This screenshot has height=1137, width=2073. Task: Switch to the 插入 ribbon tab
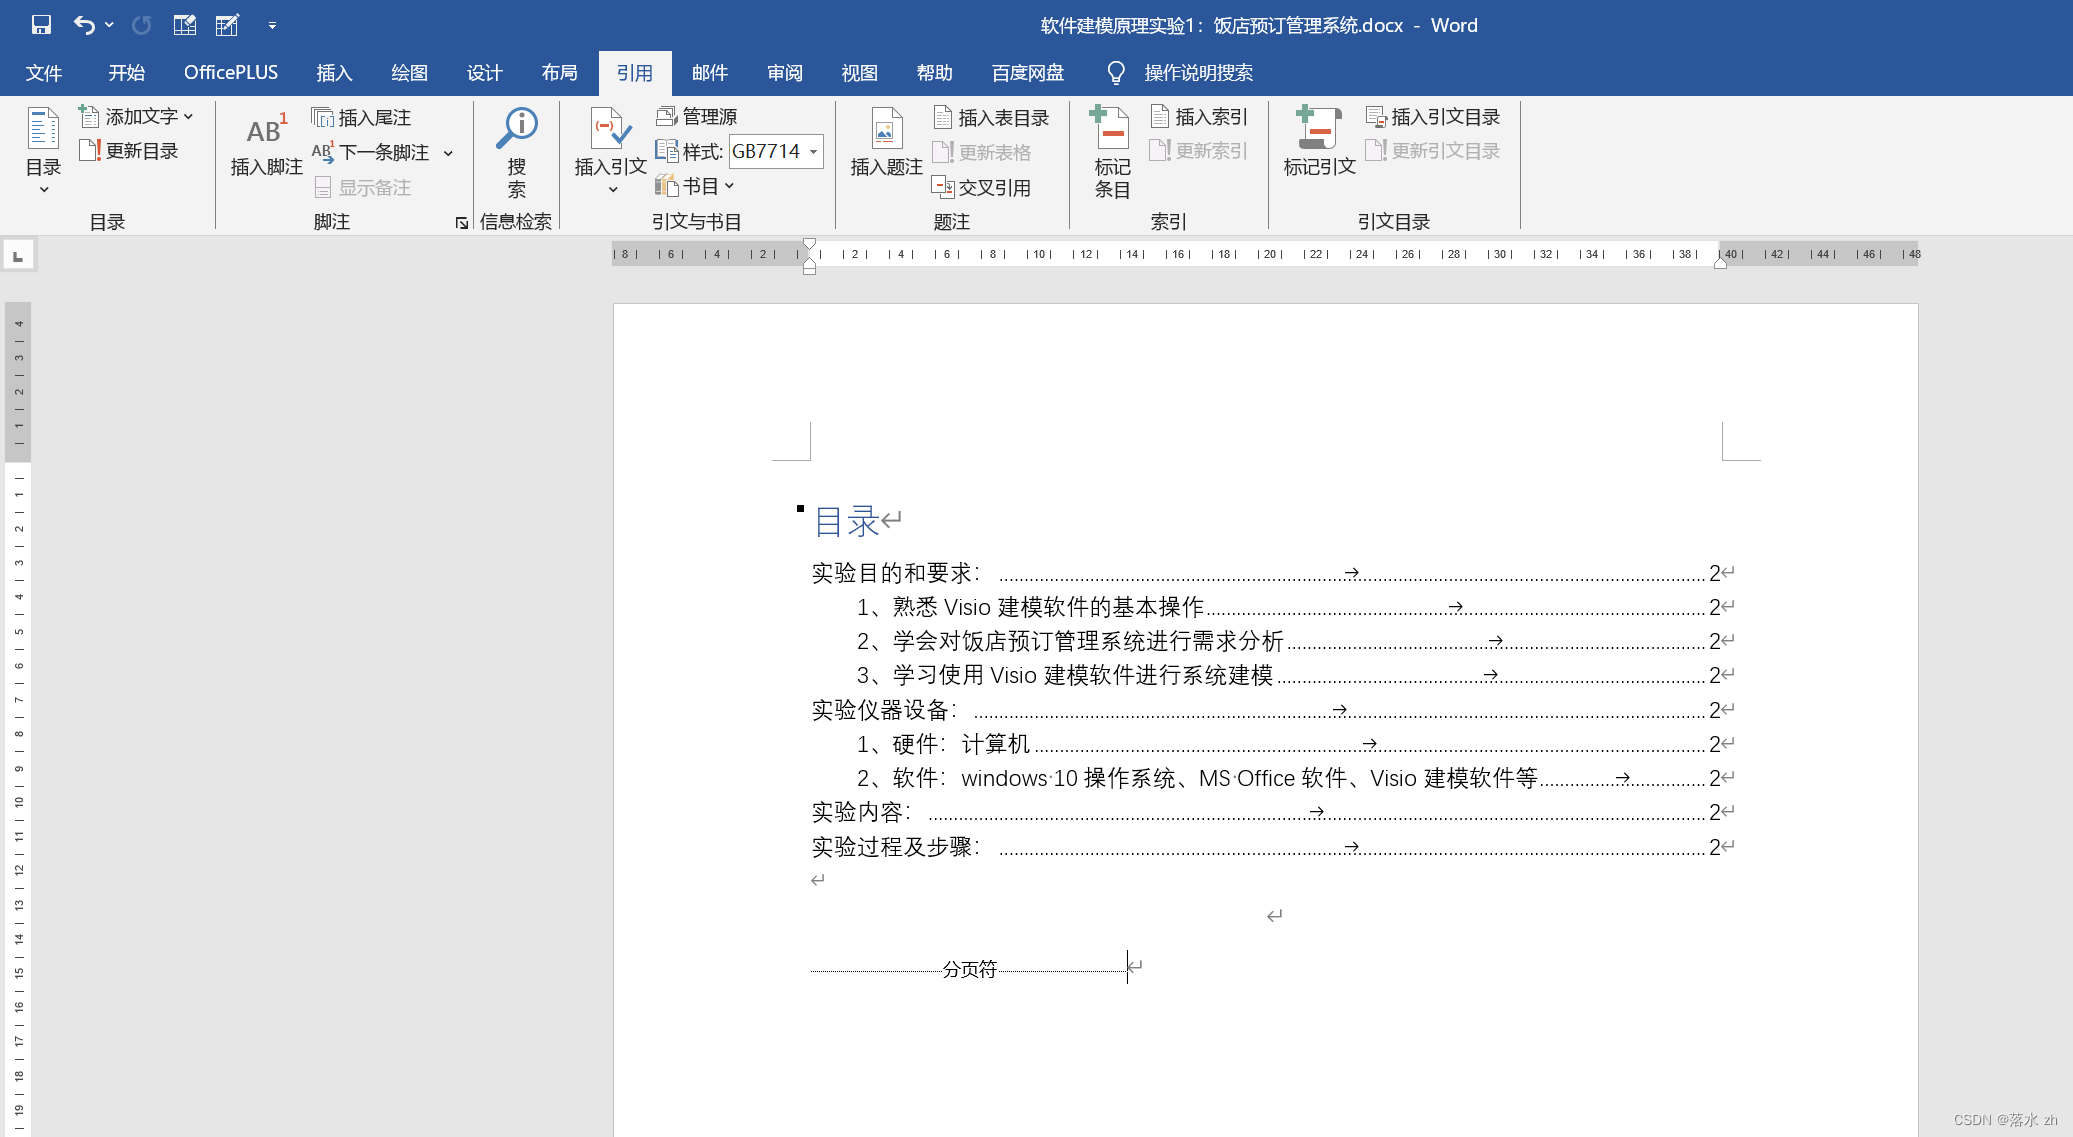(x=334, y=73)
